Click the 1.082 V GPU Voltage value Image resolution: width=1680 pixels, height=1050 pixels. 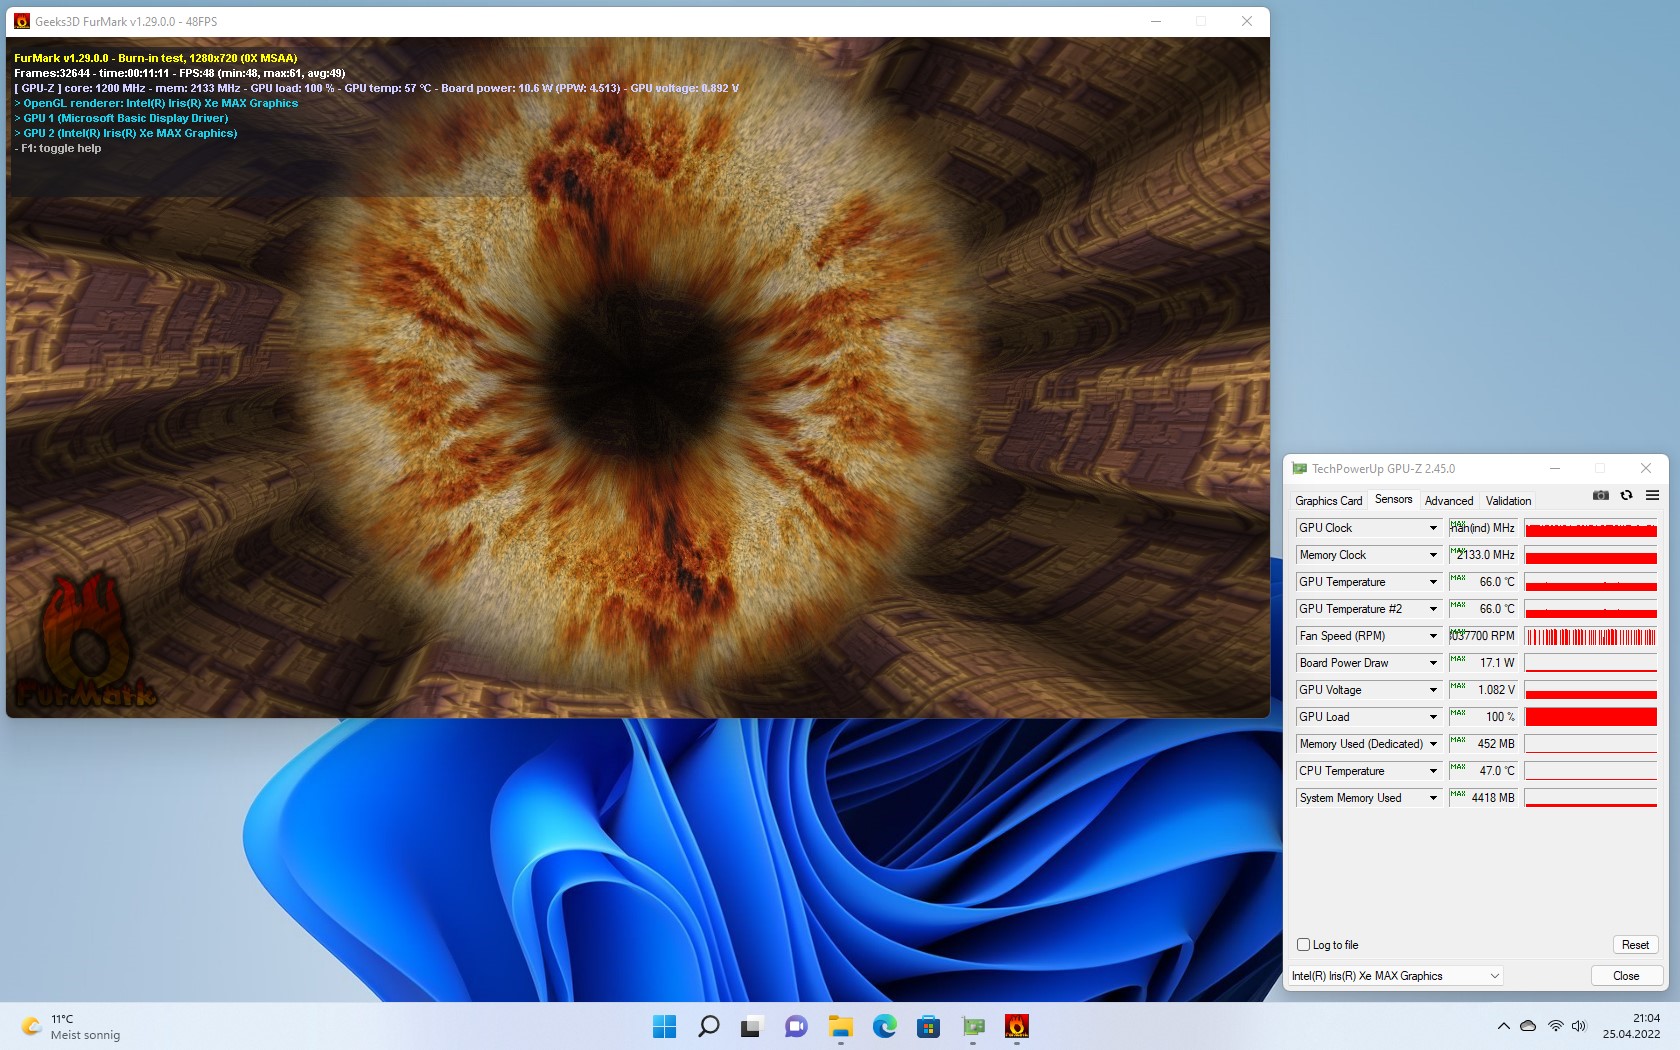pyautogui.click(x=1483, y=690)
